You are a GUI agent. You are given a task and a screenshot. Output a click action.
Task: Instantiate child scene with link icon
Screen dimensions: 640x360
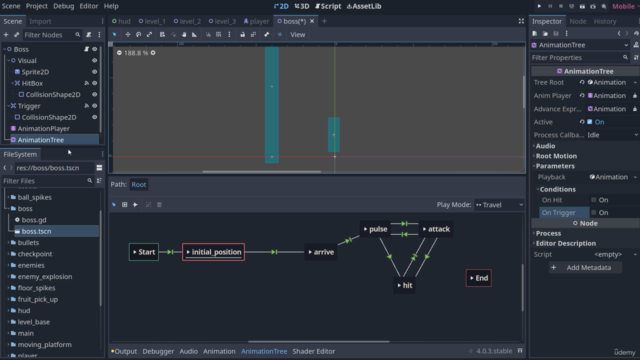click(16, 35)
